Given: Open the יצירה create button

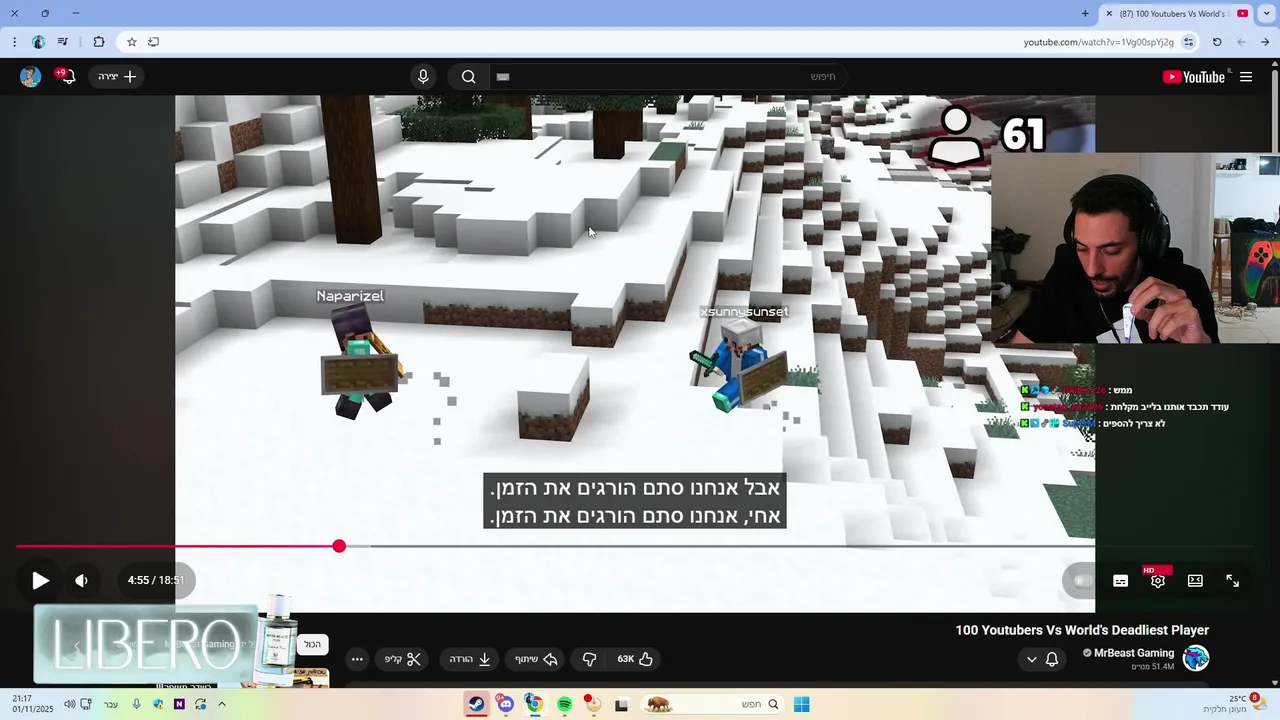Looking at the screenshot, I should pyautogui.click(x=117, y=77).
